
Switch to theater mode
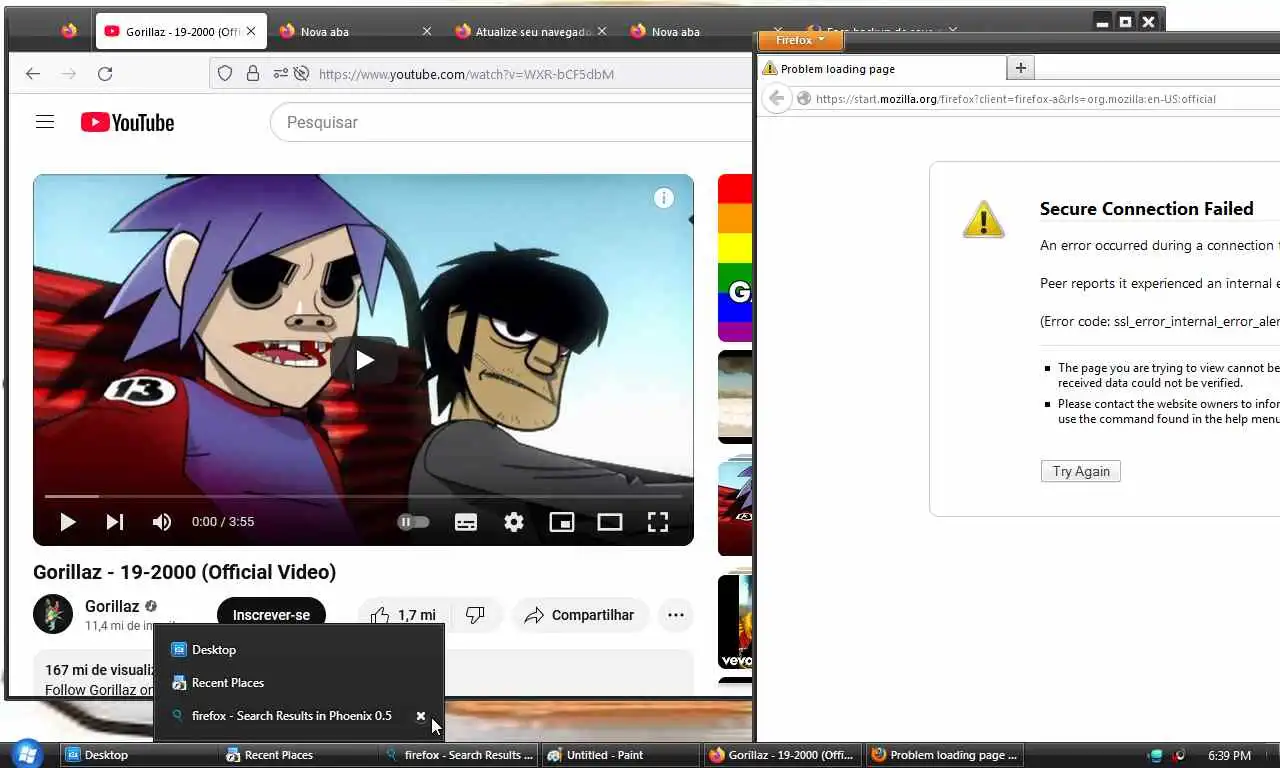coord(610,521)
